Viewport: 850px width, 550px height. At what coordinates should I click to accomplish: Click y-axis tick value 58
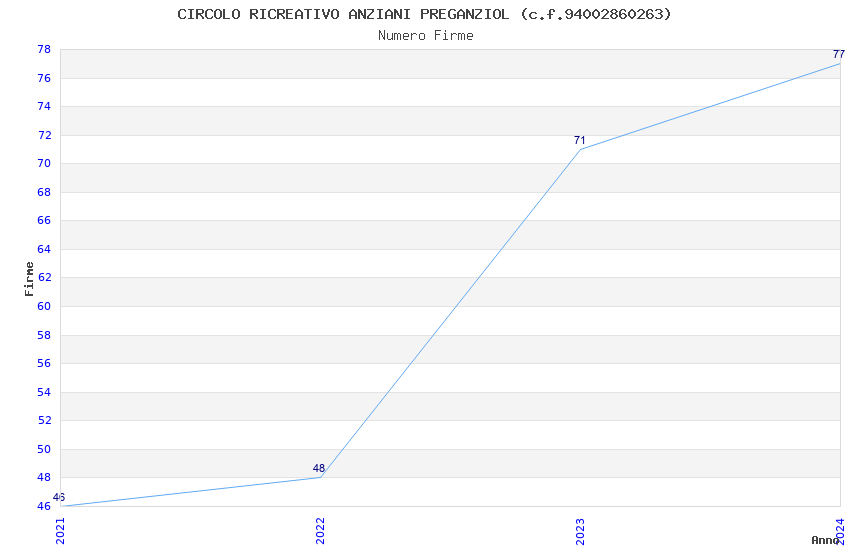coord(44,335)
